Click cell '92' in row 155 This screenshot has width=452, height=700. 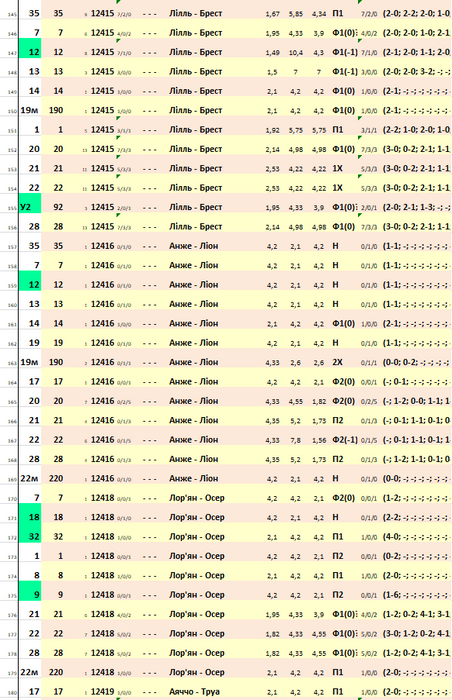[x=56, y=207]
